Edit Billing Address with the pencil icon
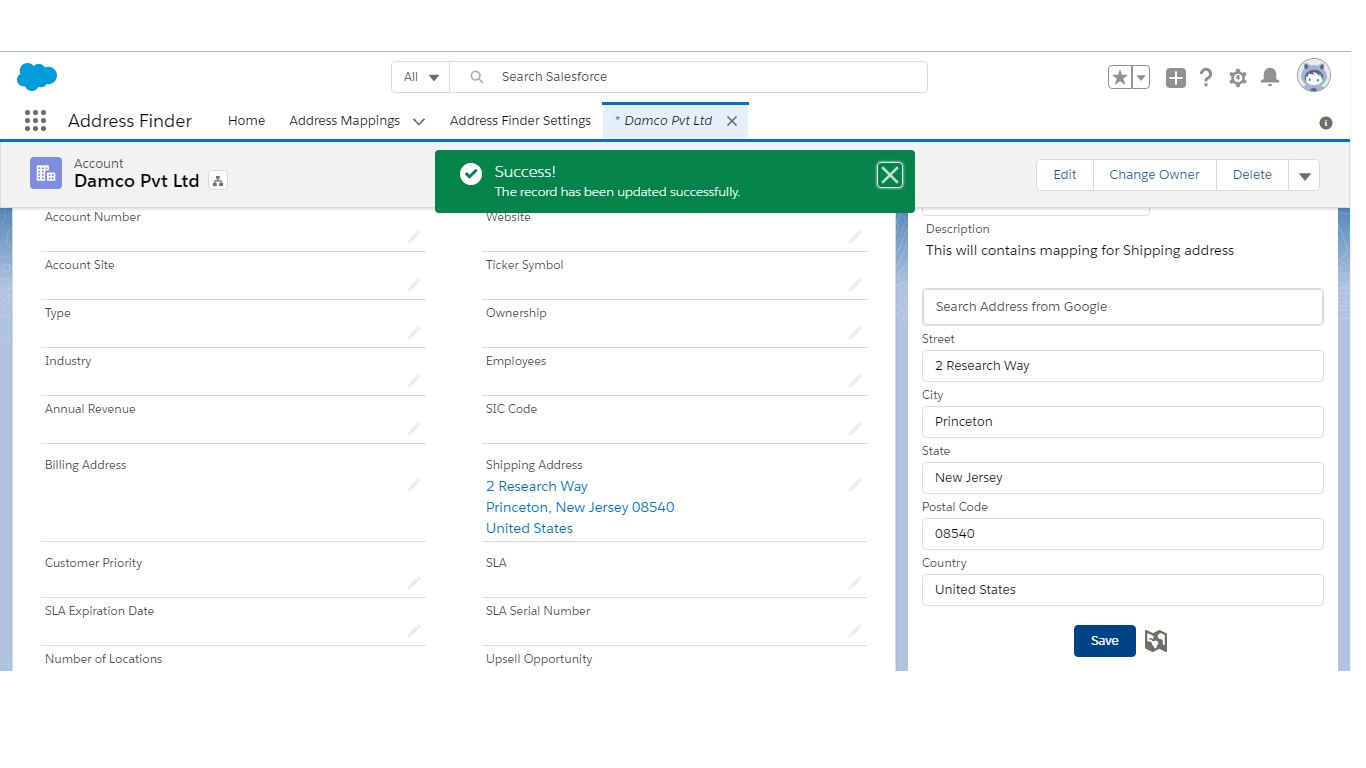This screenshot has height=768, width=1366. [x=415, y=484]
